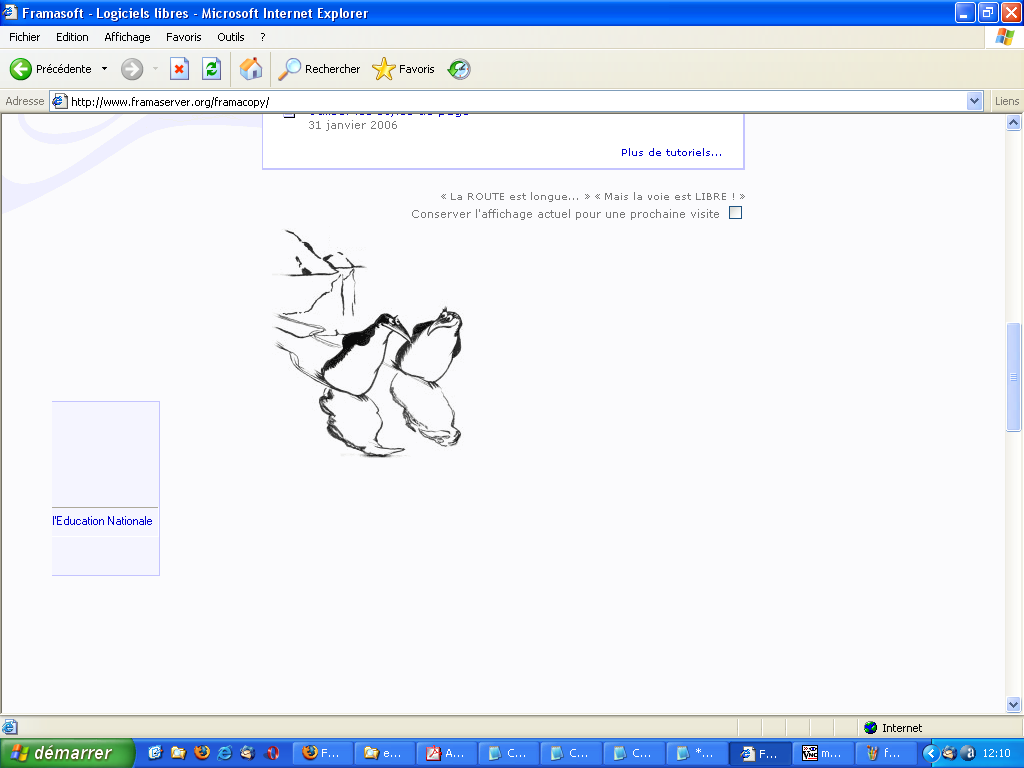Open the démarrer start menu
1024x768 pixels.
[67, 753]
